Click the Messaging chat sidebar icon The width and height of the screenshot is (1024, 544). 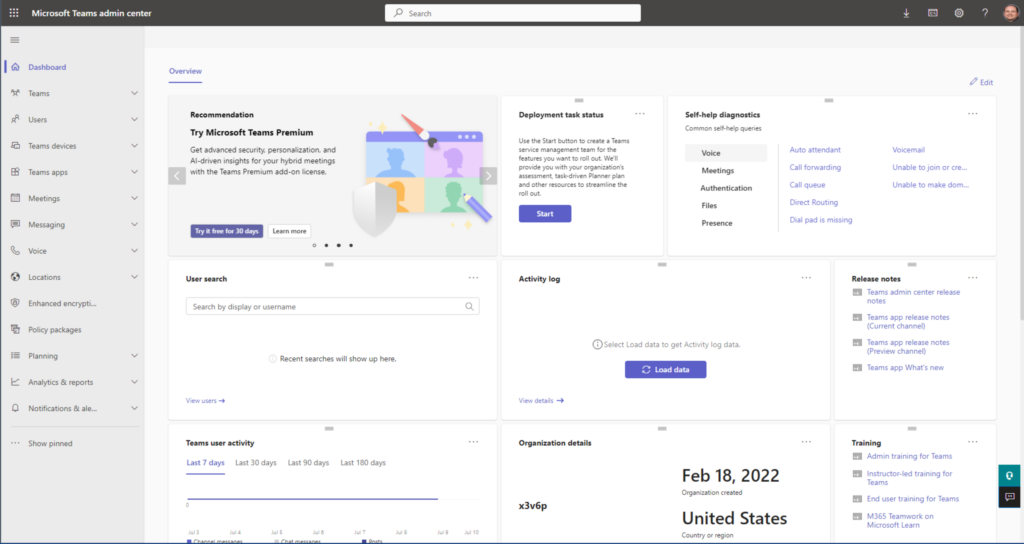pyautogui.click(x=15, y=224)
